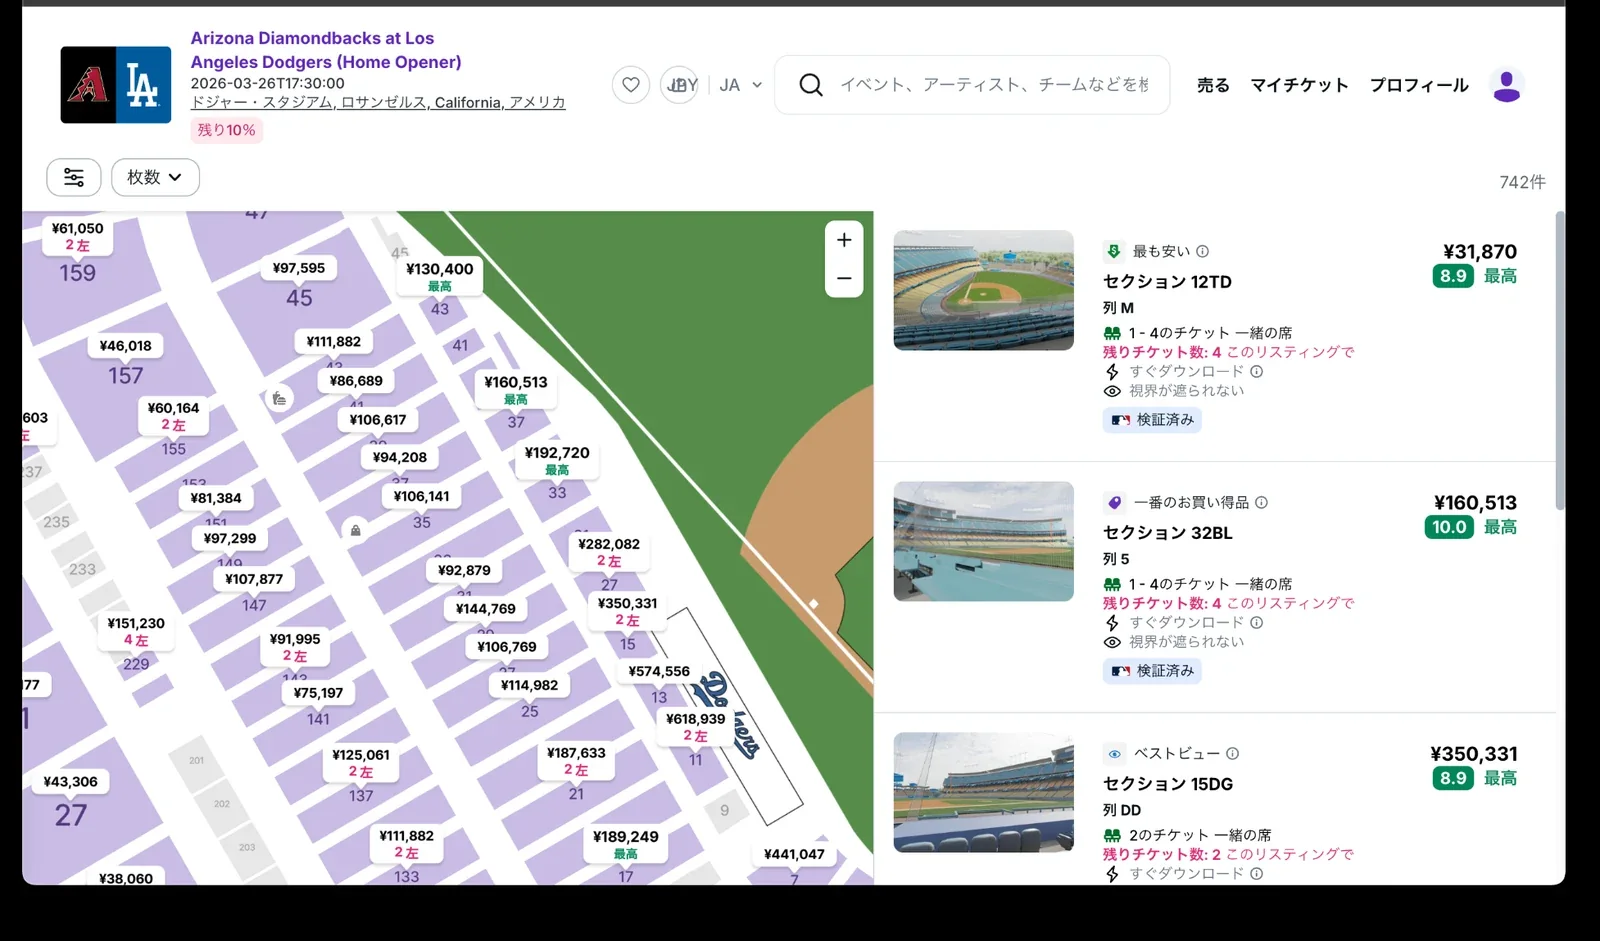Click the 742件 results count
Screen dimensions: 1600x941
(x=1522, y=182)
